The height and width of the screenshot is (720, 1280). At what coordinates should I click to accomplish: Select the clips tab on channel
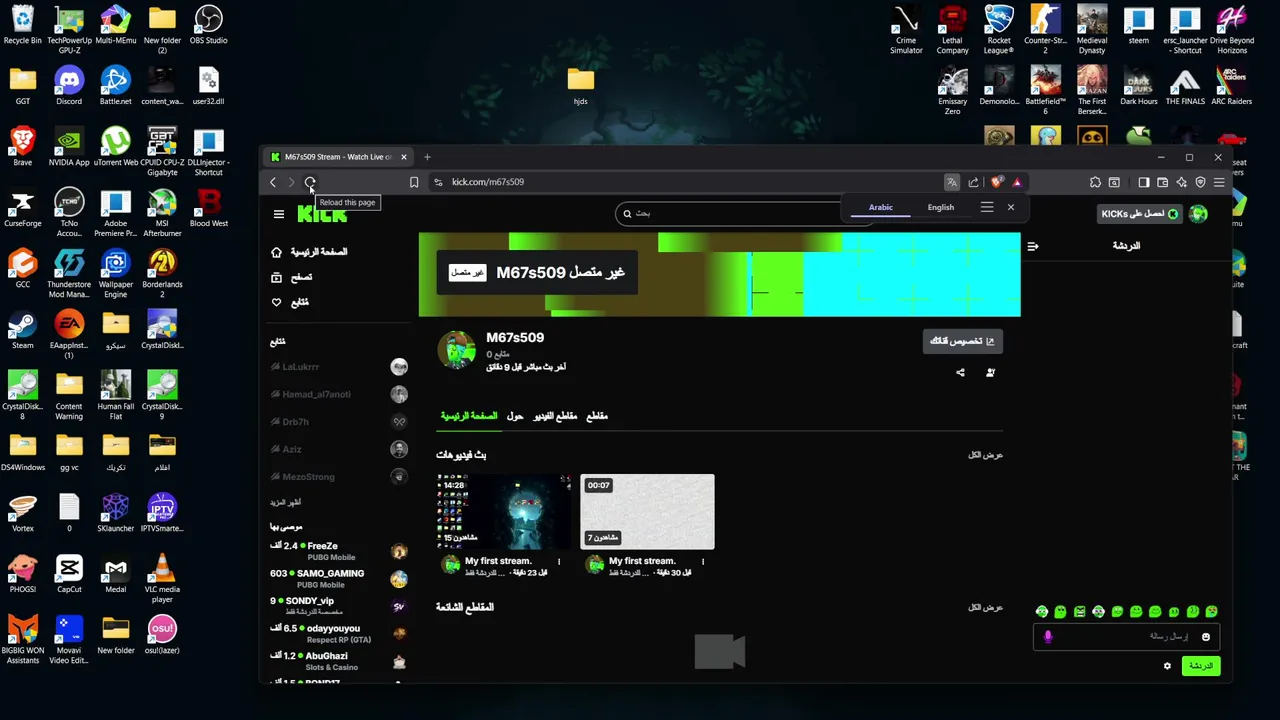click(x=597, y=416)
